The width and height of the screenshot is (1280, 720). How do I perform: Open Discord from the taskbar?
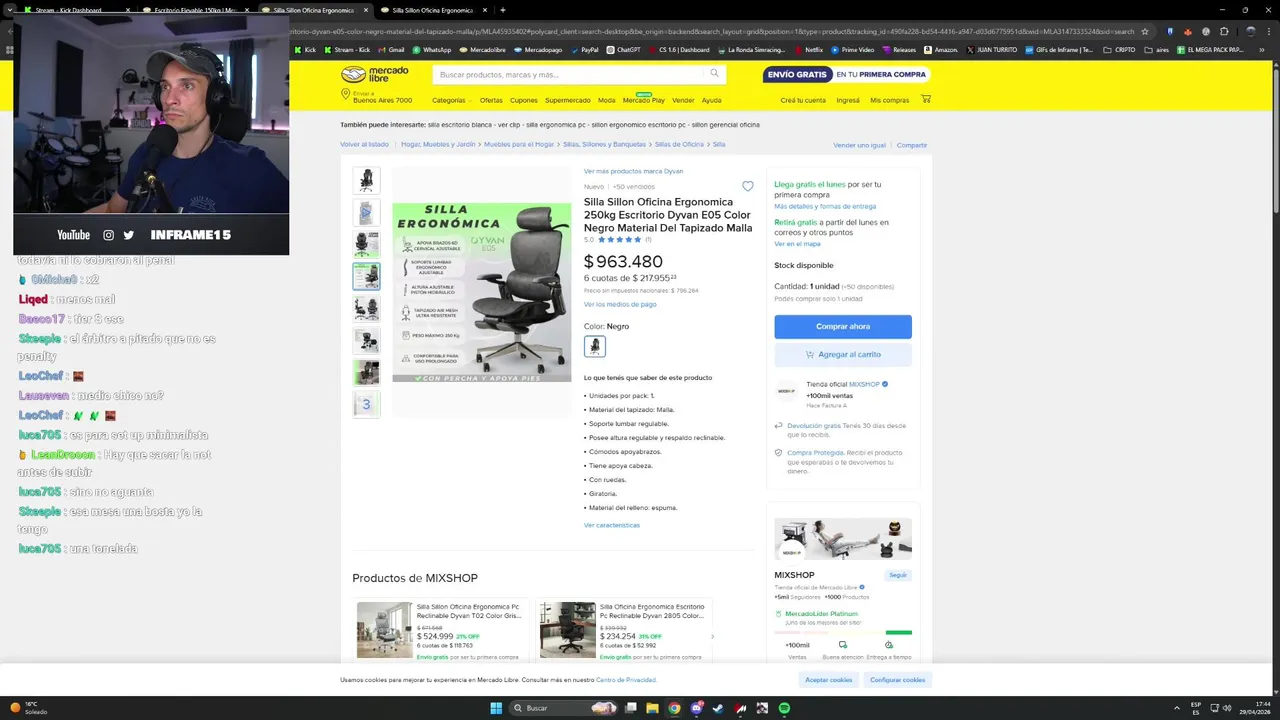tap(696, 708)
